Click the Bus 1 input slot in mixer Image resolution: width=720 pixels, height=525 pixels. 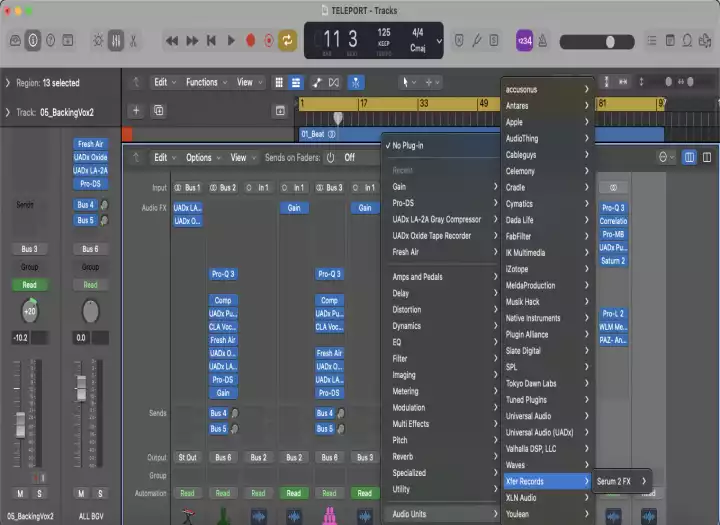[x=187, y=187]
